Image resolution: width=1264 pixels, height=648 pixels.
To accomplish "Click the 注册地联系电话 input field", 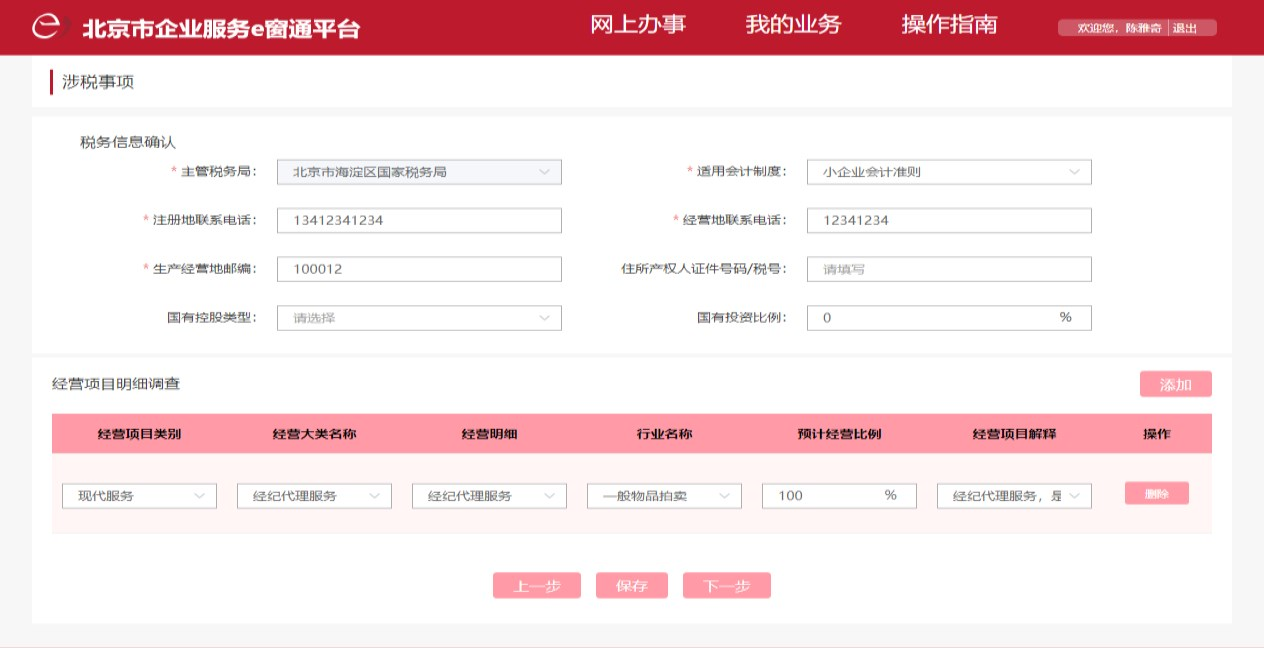I will pos(419,220).
